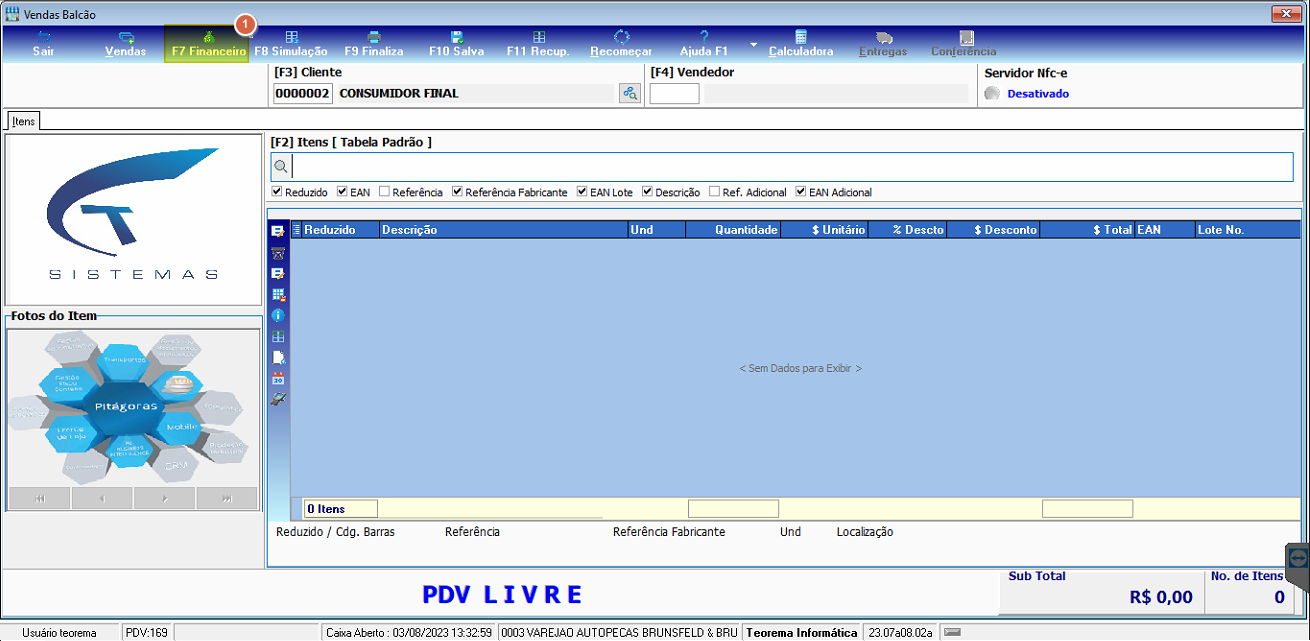Open the grid menu icon left of Reduzido
Viewport: 1310px width, 641px height.
point(296,230)
